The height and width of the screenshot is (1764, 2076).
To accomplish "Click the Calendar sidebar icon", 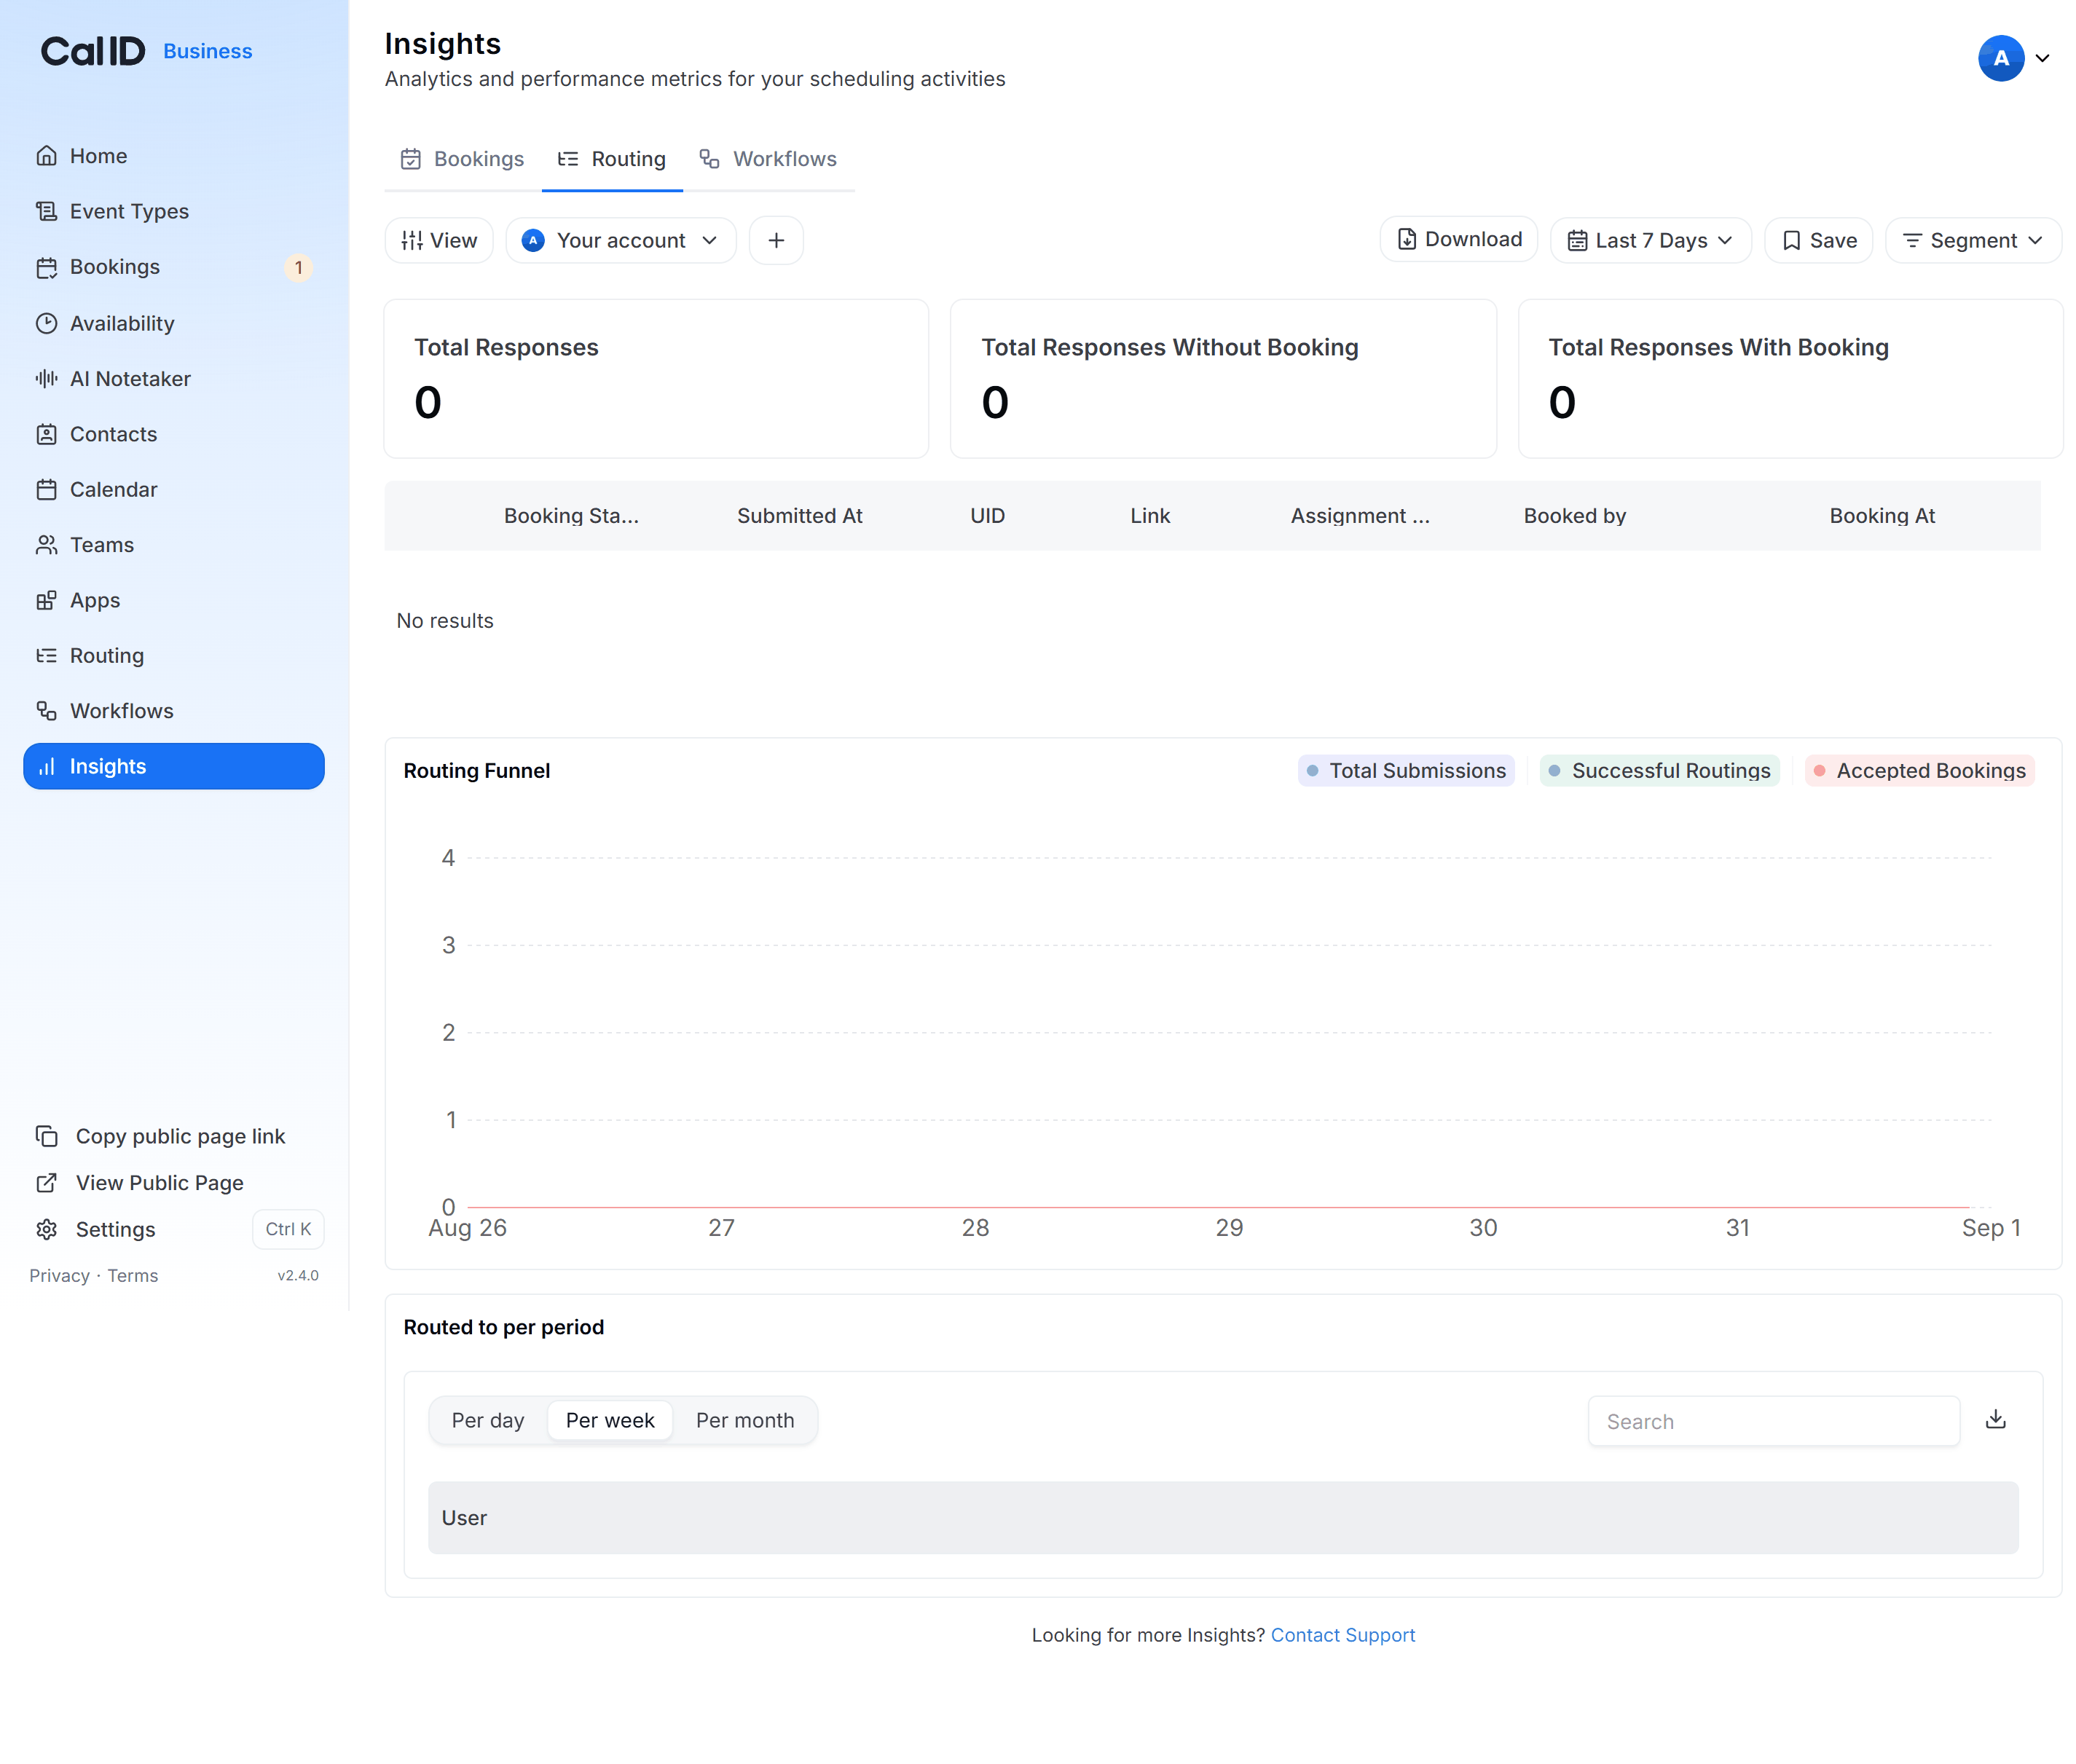I will [46, 489].
